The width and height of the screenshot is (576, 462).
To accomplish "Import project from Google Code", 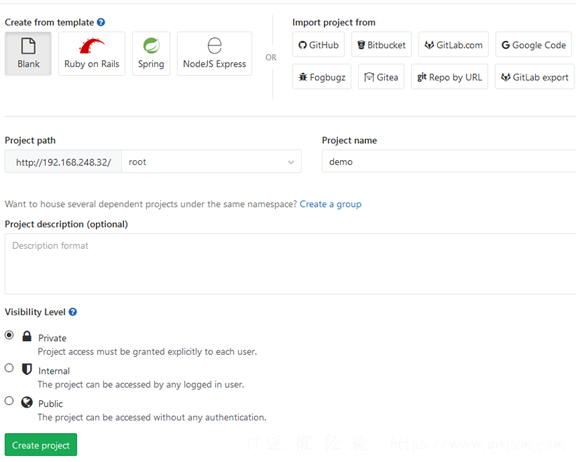I will point(533,45).
